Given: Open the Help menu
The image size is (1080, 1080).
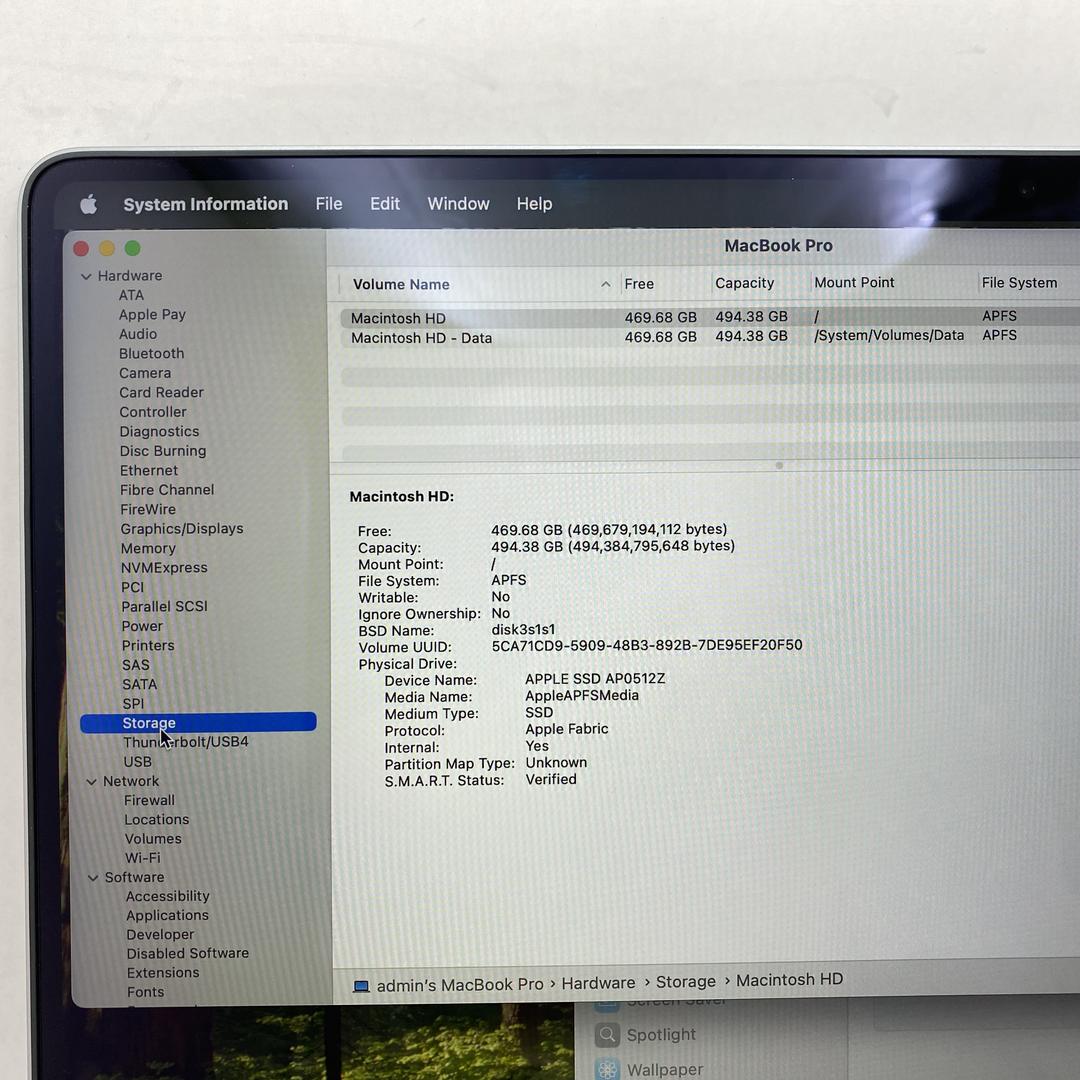Looking at the screenshot, I should click(x=534, y=204).
